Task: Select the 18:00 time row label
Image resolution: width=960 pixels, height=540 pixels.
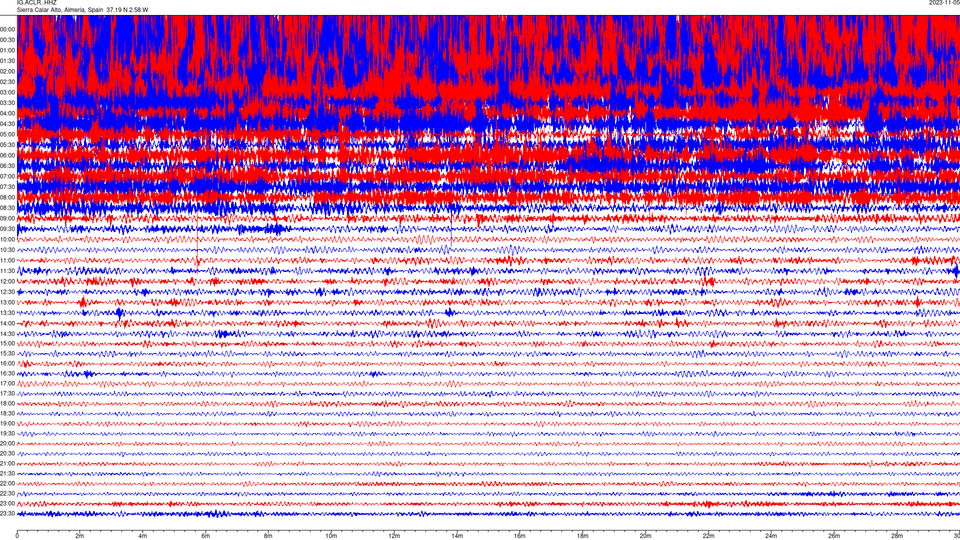Action: pyautogui.click(x=7, y=403)
